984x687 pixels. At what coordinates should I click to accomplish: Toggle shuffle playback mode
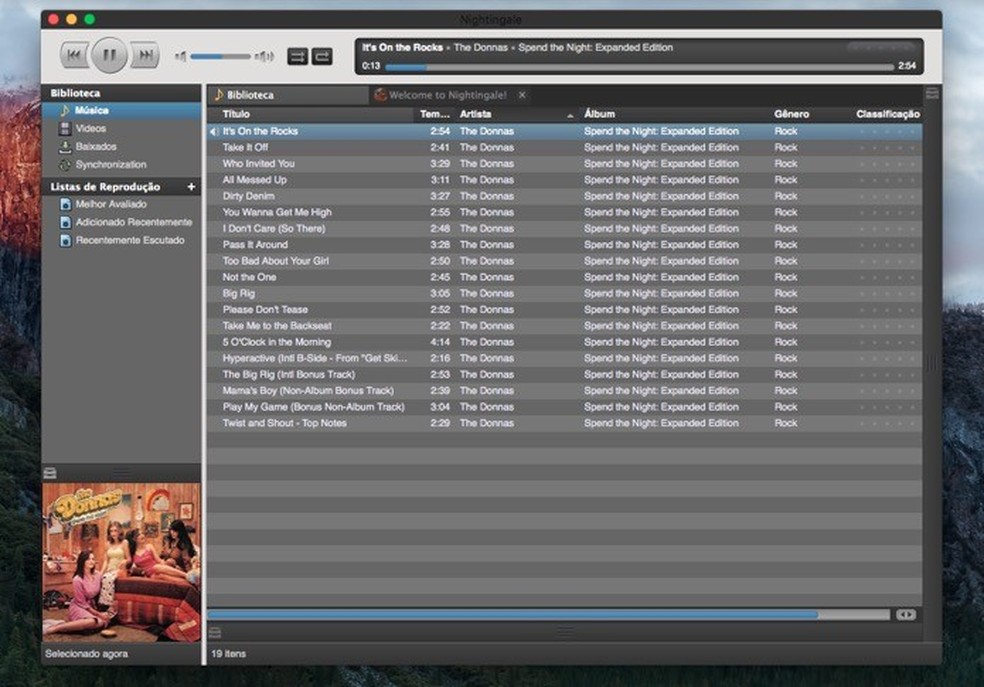coord(297,56)
